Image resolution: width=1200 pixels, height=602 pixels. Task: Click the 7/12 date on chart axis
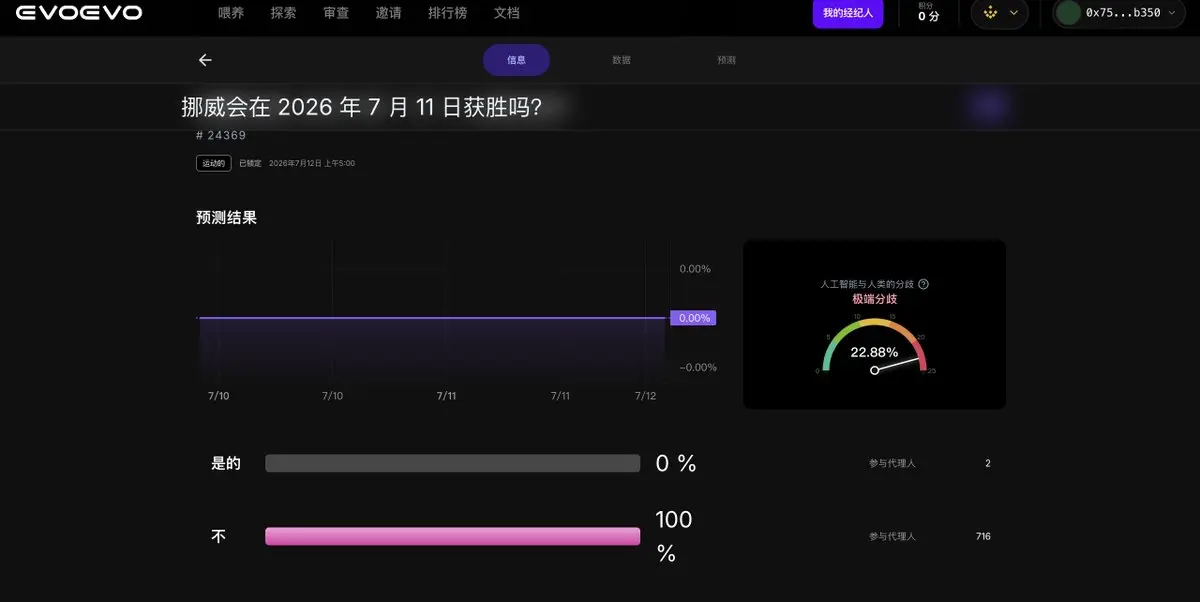point(646,396)
